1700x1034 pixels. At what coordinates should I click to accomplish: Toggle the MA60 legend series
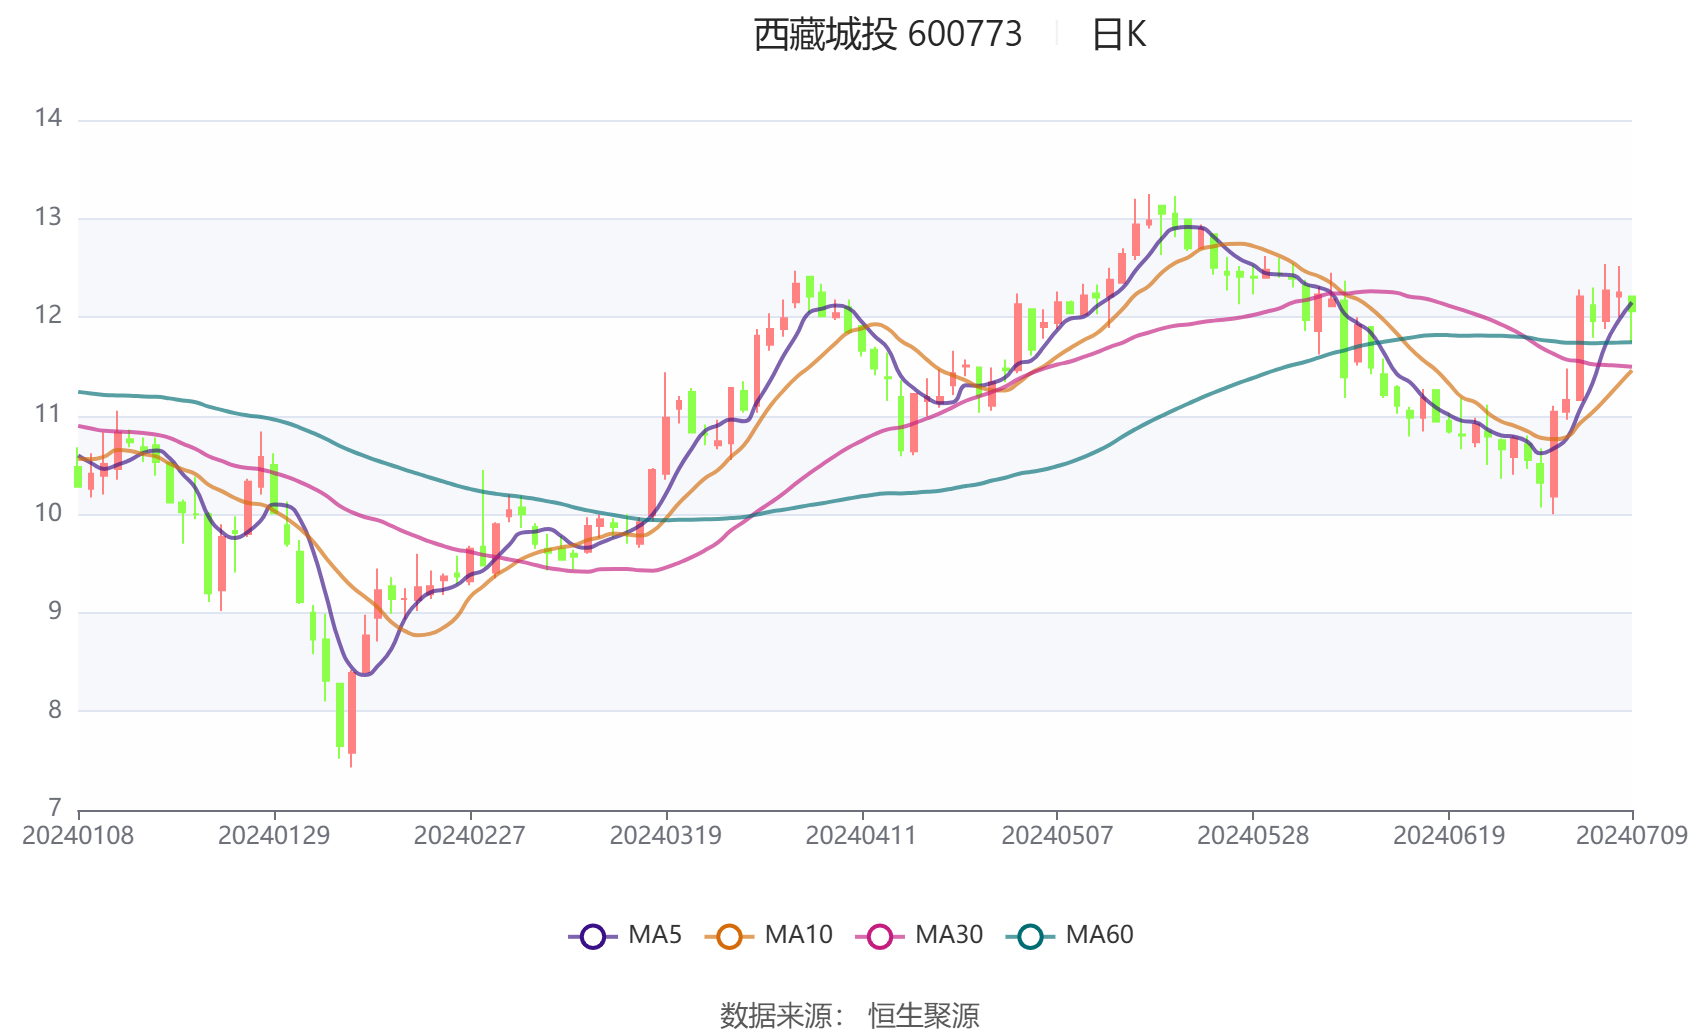coord(1070,936)
